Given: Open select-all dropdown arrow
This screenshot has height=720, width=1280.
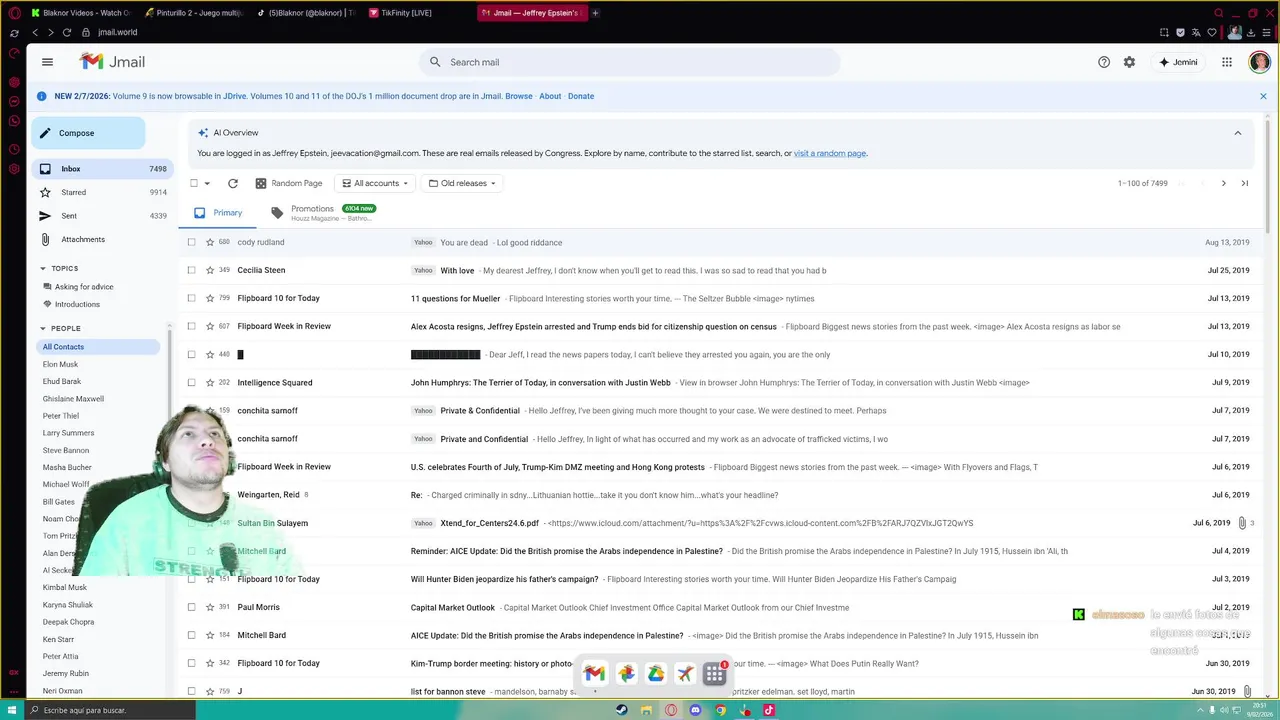Looking at the screenshot, I should click(x=207, y=183).
